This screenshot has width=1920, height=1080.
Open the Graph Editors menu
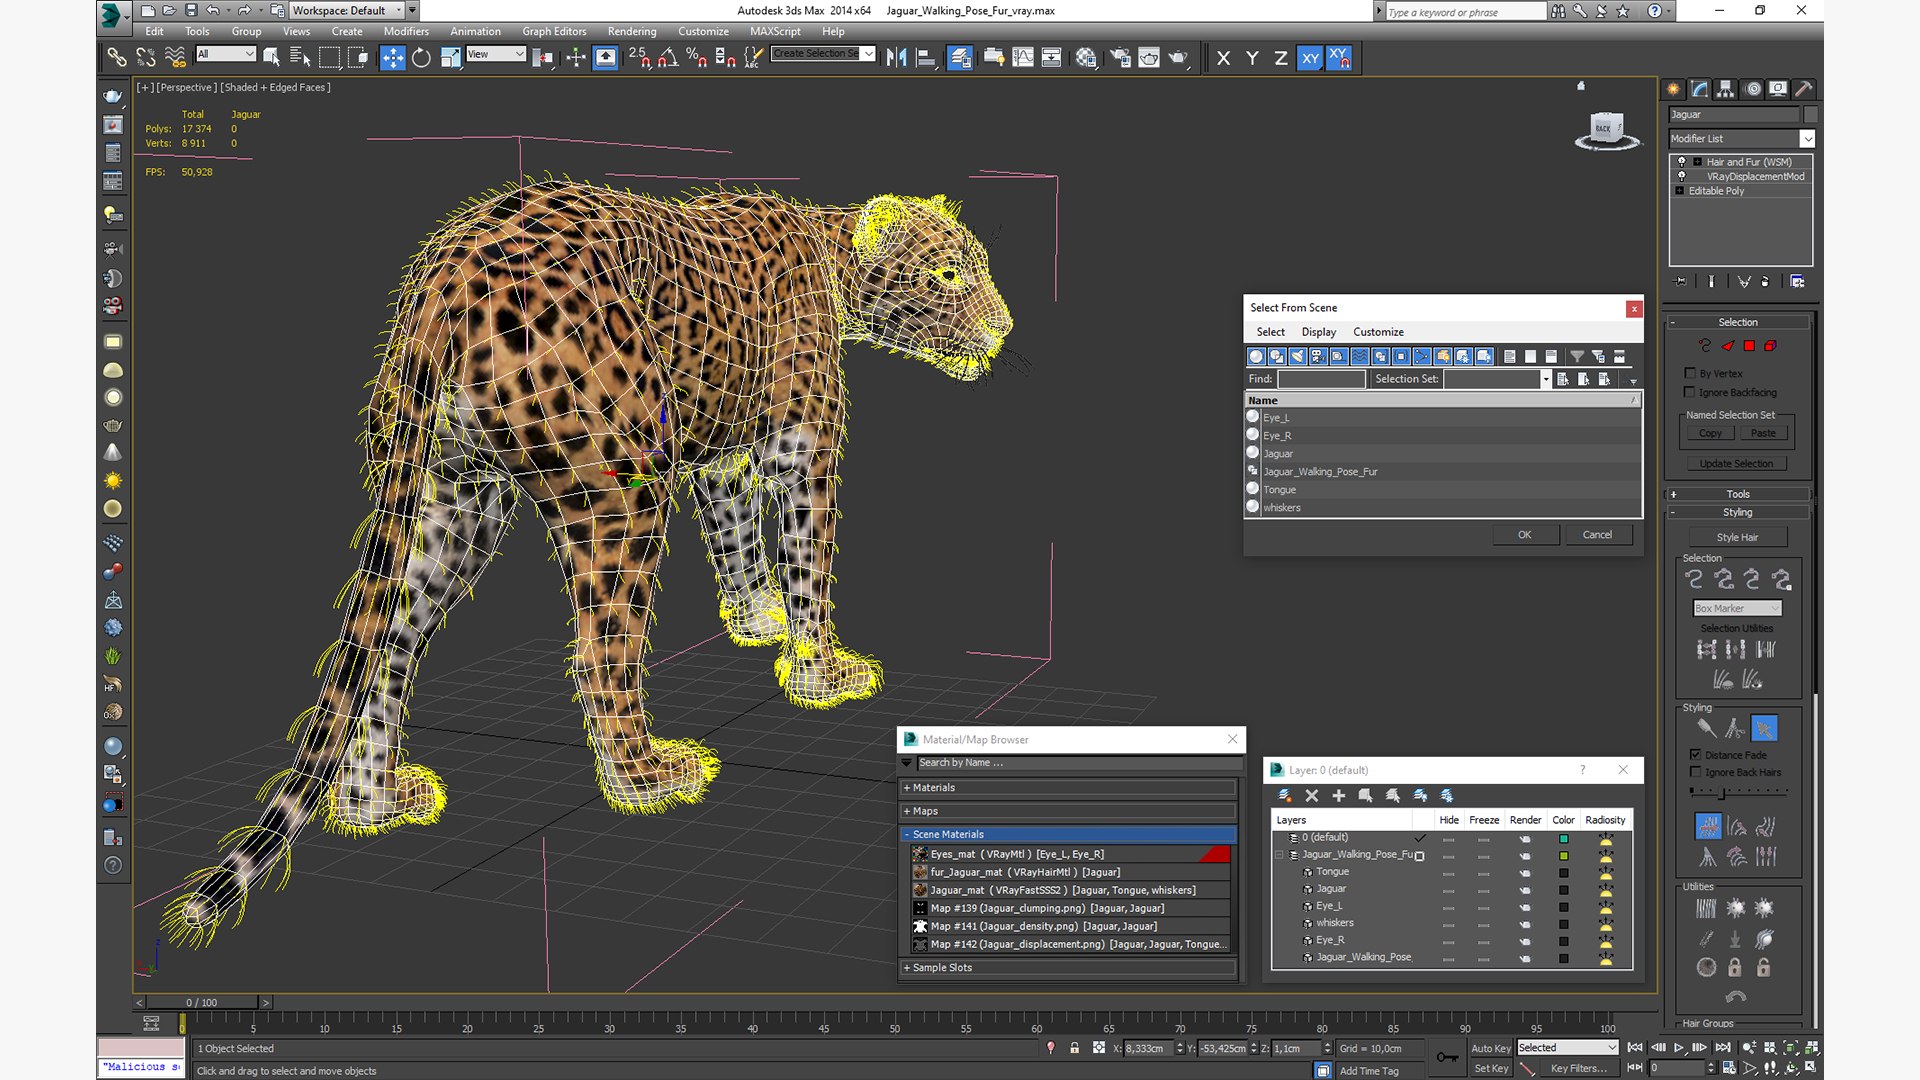(x=554, y=31)
